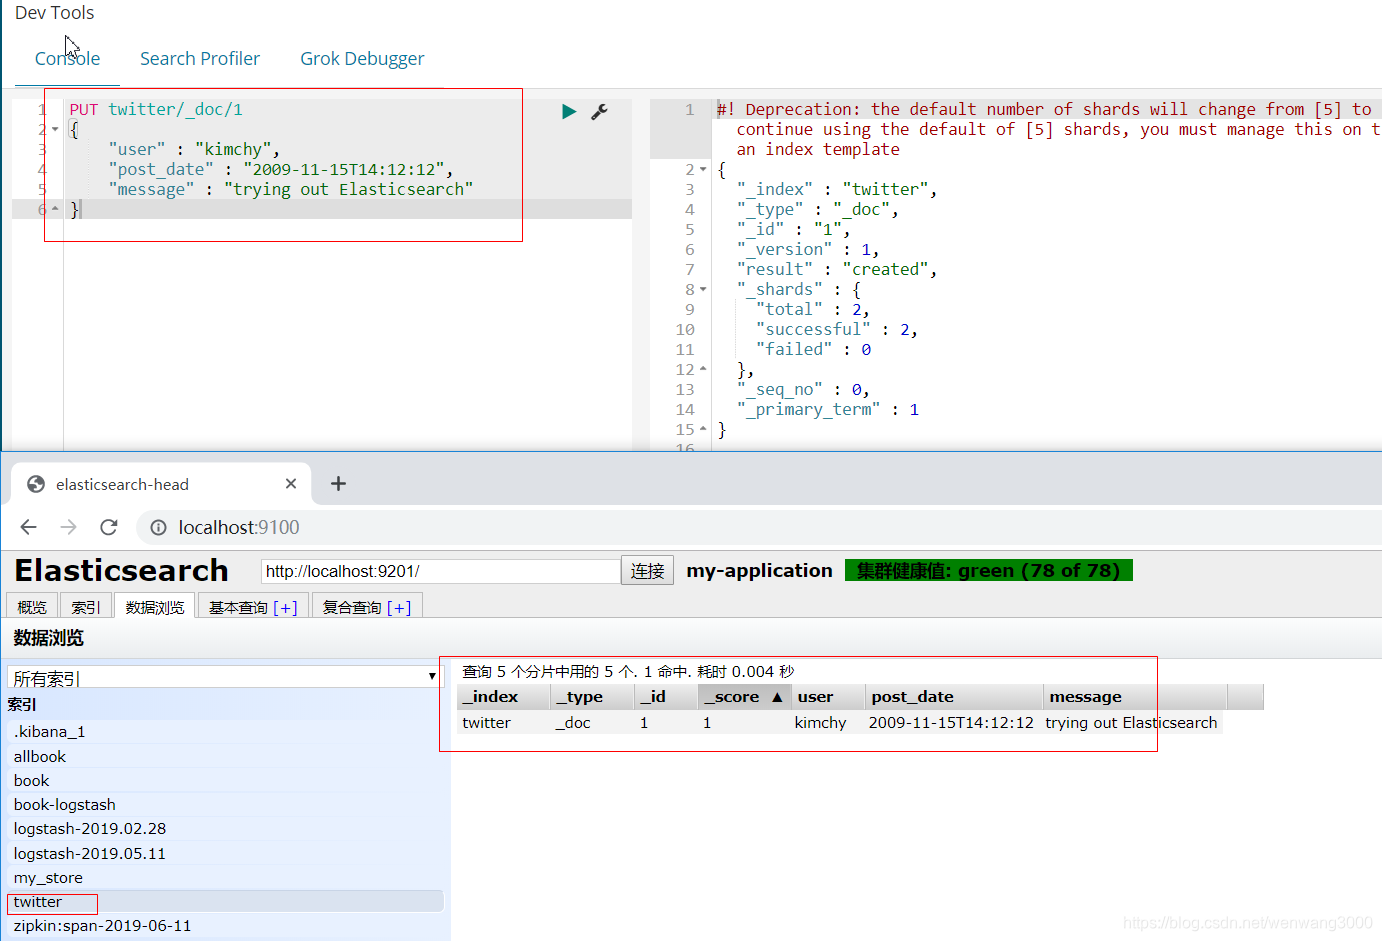Click the 连接 connect button
The width and height of the screenshot is (1382, 941).
647,571
